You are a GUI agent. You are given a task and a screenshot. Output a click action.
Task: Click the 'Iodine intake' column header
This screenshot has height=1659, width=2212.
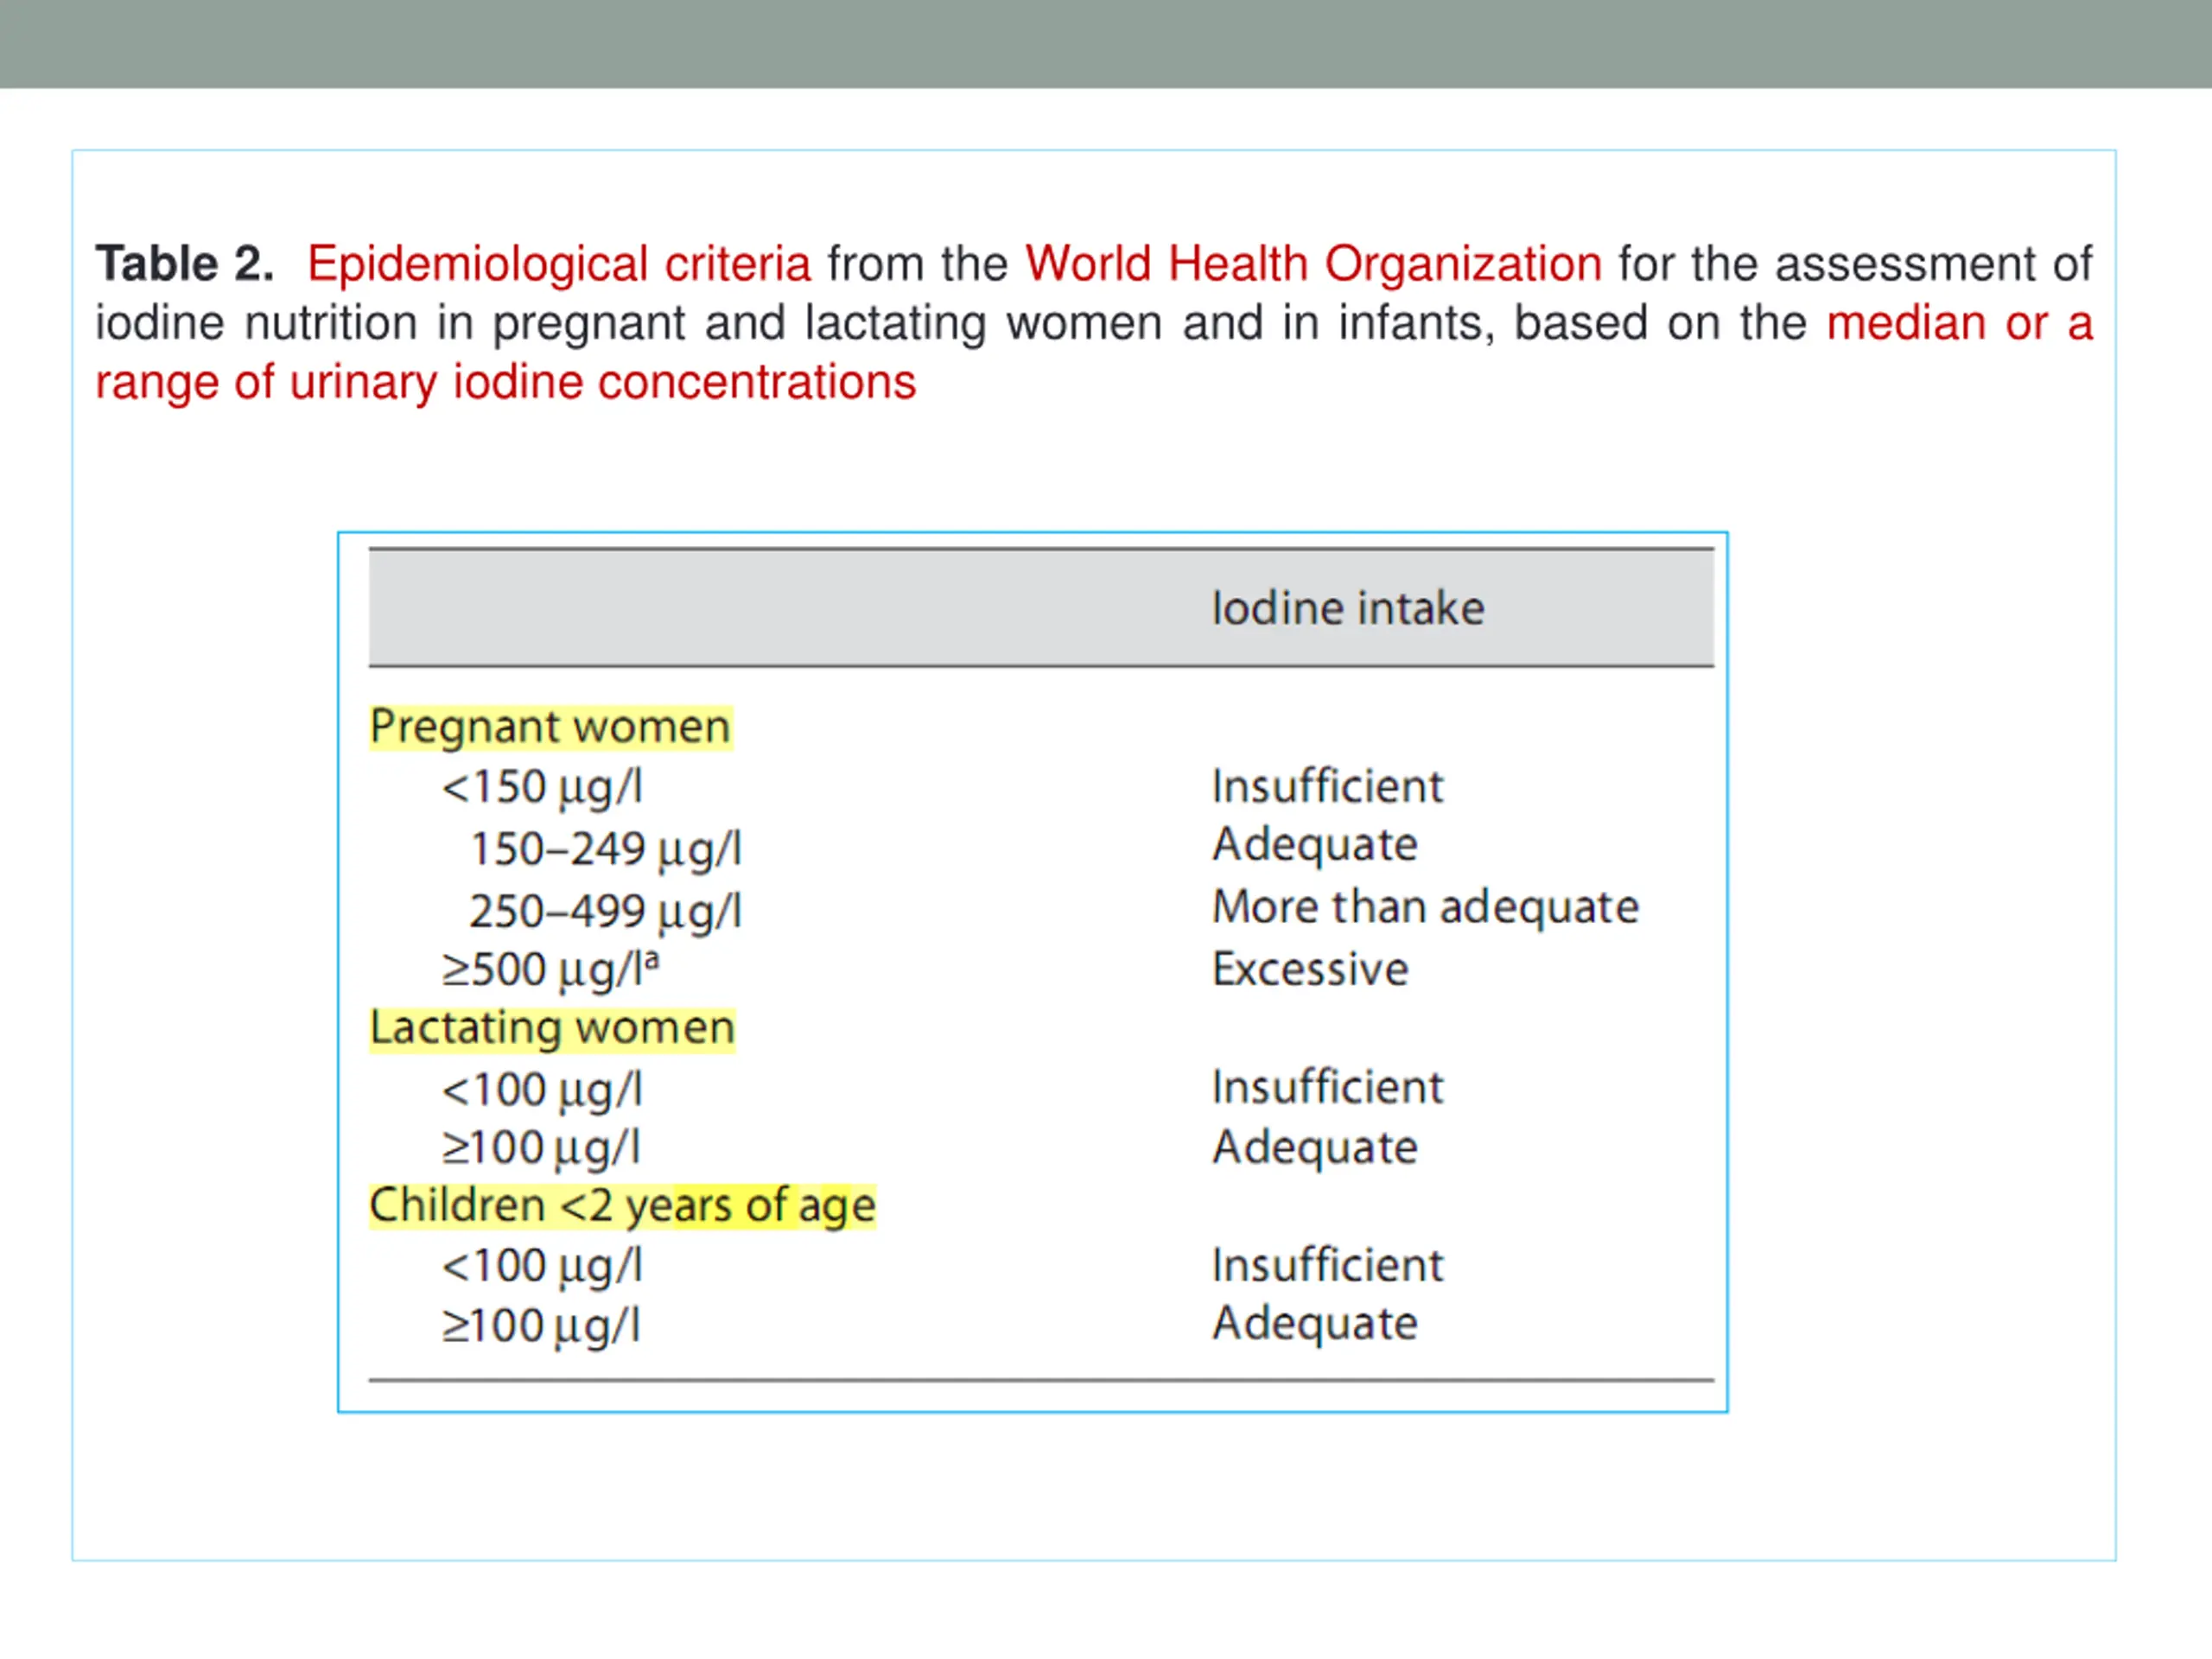click(x=1347, y=608)
